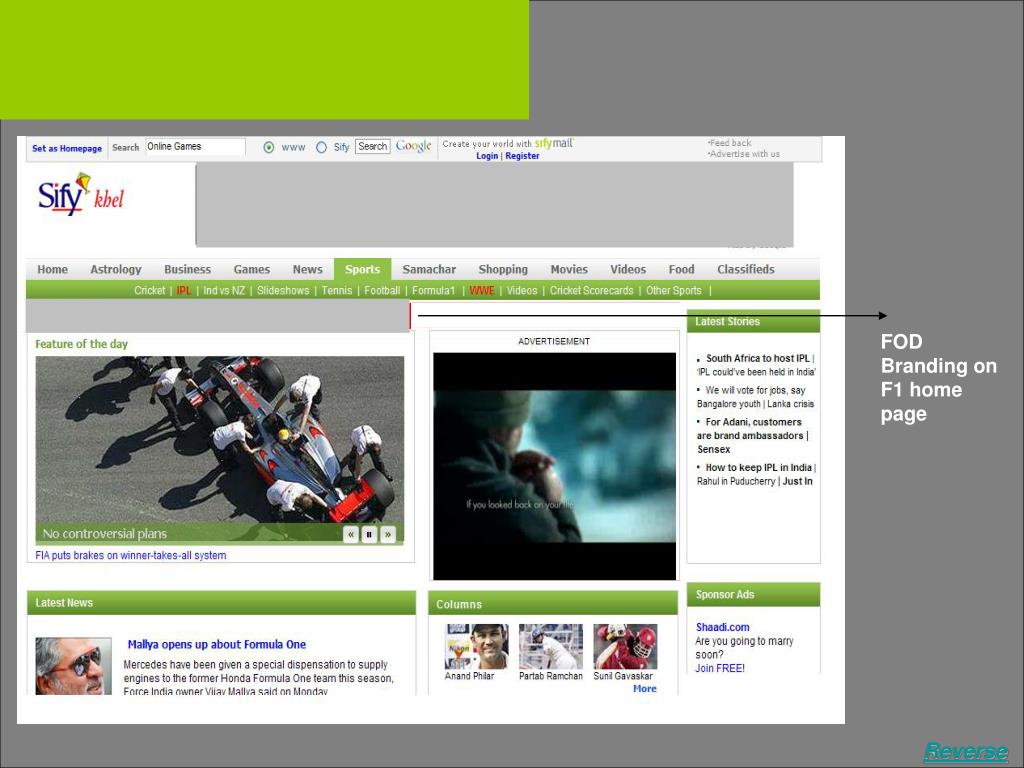Open 'How to keep IPL in India' story
This screenshot has width=1024, height=768.
click(758, 468)
